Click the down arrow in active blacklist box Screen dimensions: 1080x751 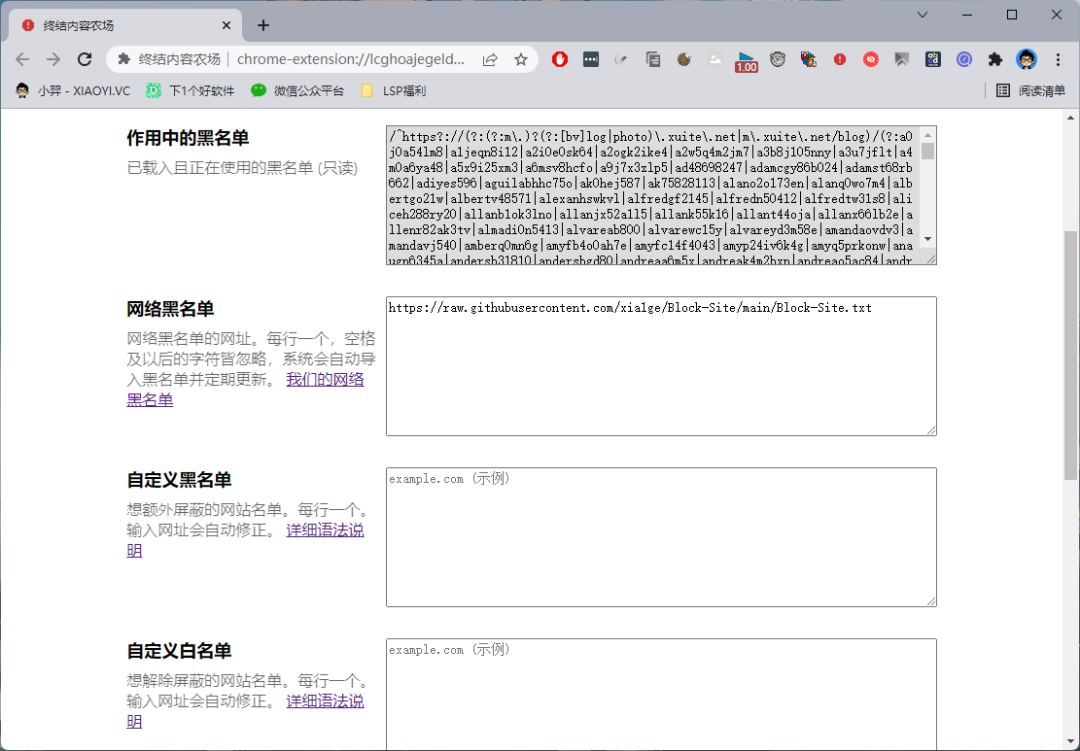point(927,239)
